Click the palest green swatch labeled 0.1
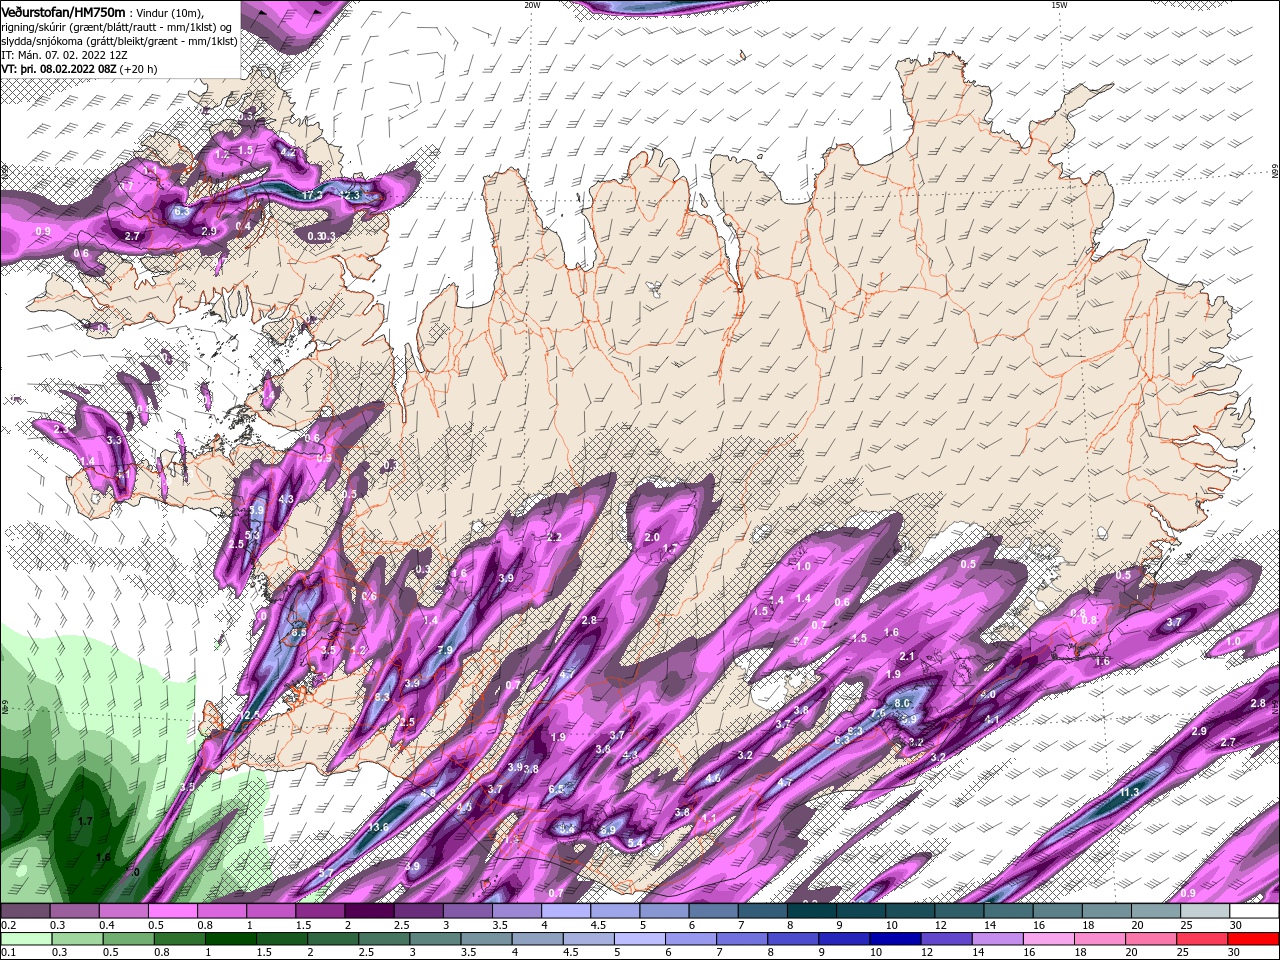Viewport: 1280px width, 960px height. (26, 939)
